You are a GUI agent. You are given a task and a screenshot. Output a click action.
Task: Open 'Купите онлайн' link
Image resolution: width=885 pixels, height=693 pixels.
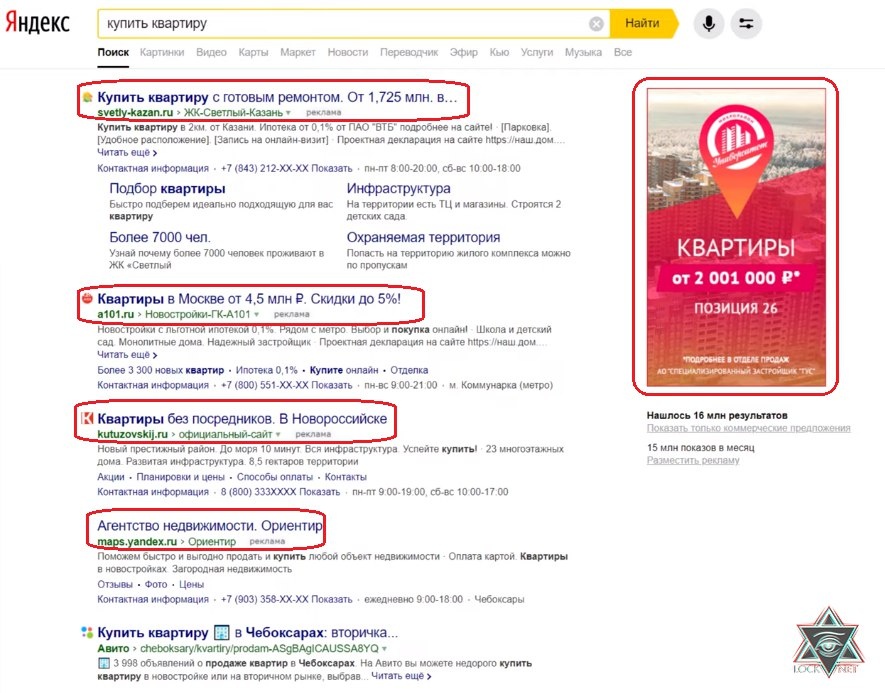pos(344,370)
